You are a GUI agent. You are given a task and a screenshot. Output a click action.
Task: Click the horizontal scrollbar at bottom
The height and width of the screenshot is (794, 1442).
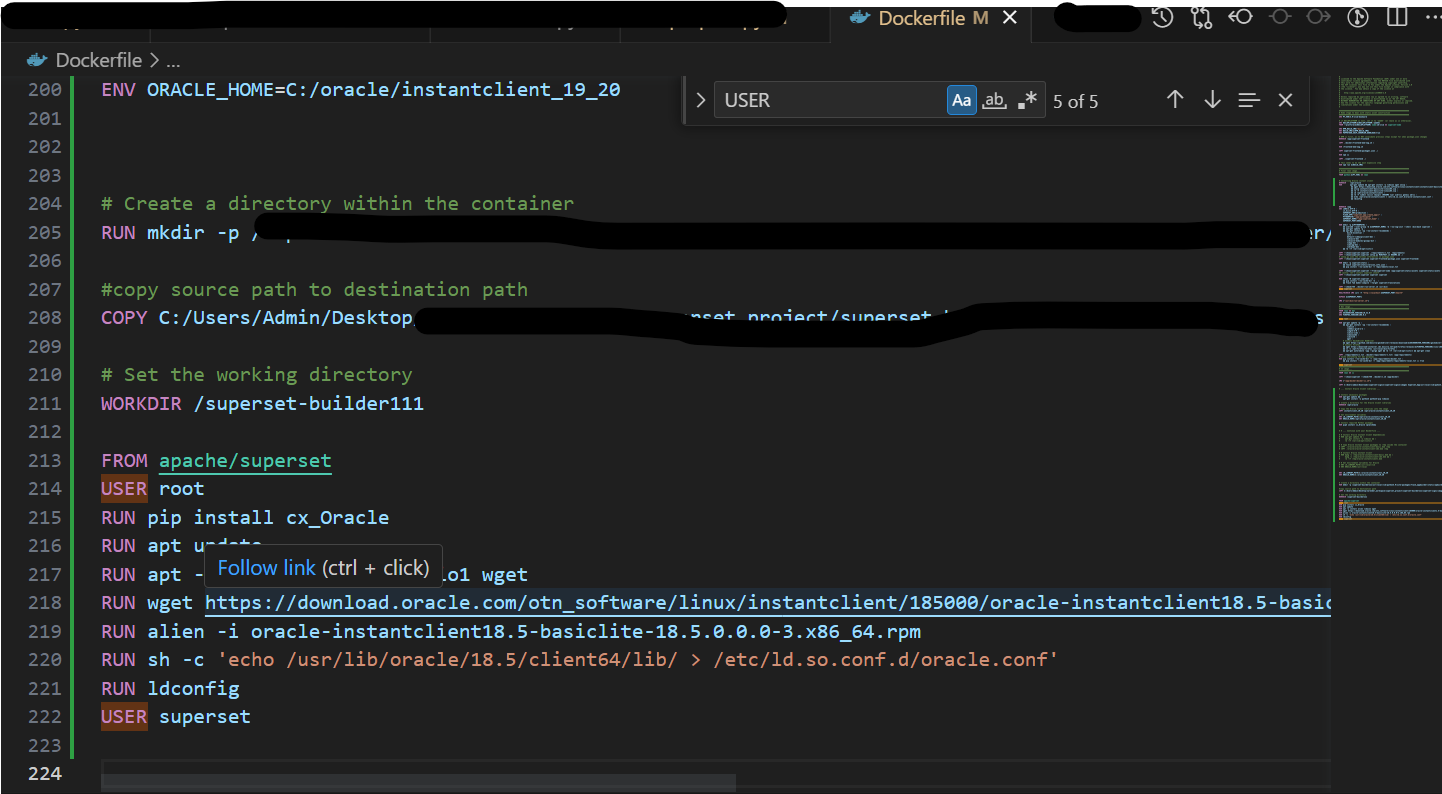click(418, 781)
